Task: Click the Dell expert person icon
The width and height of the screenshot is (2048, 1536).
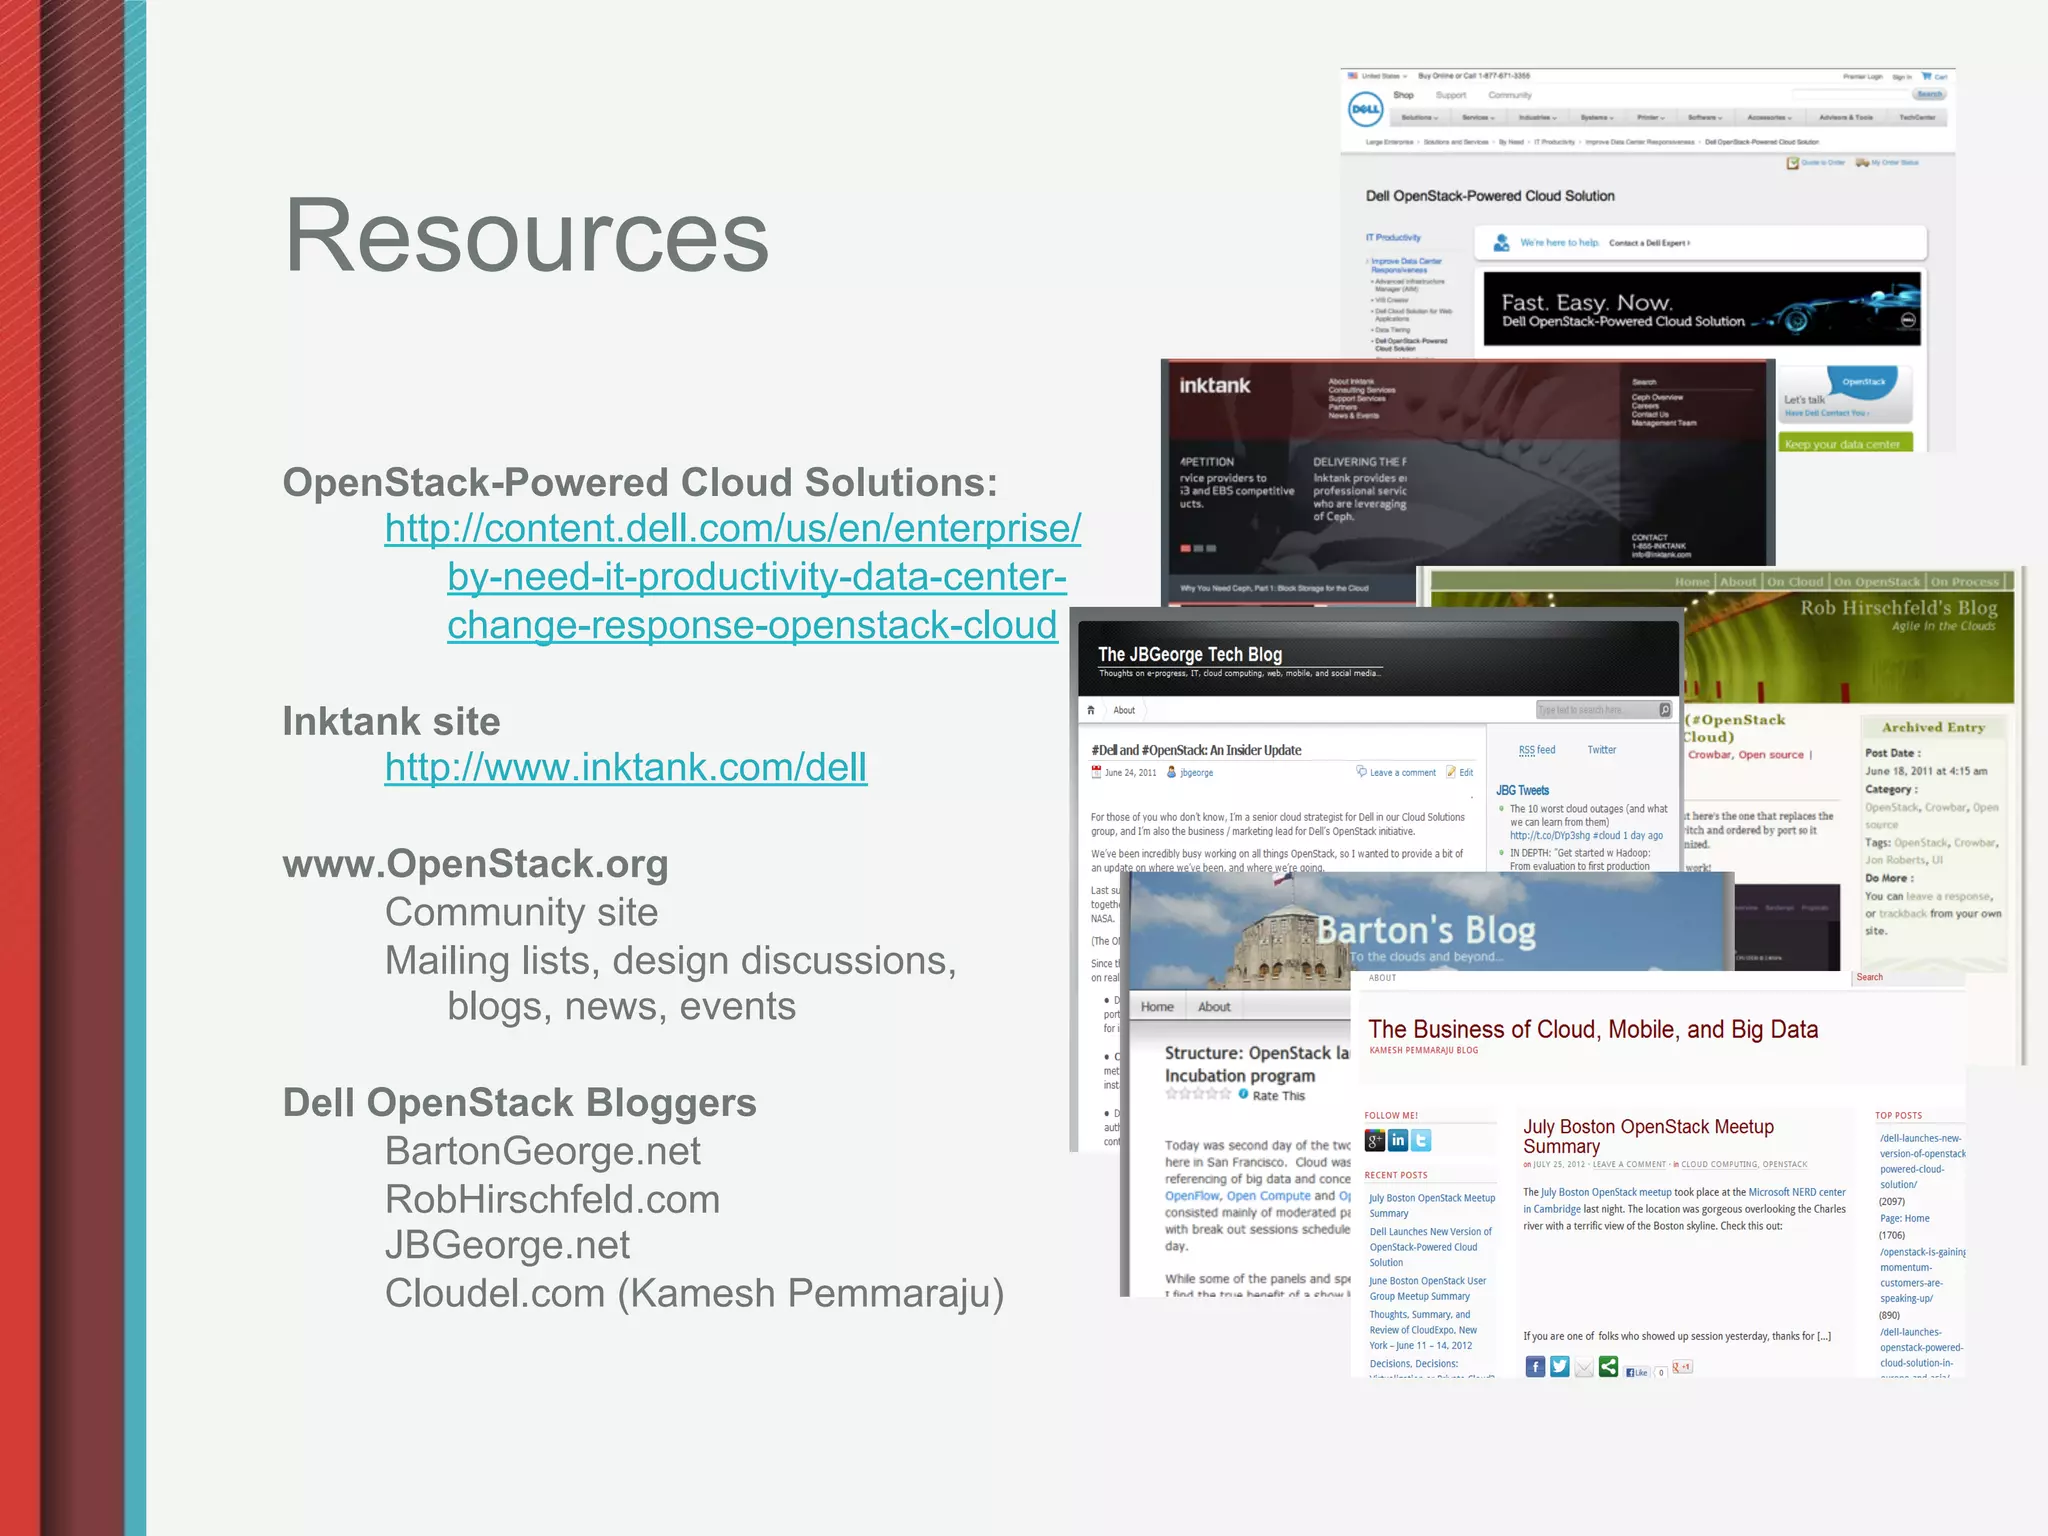Action: pos(1501,243)
